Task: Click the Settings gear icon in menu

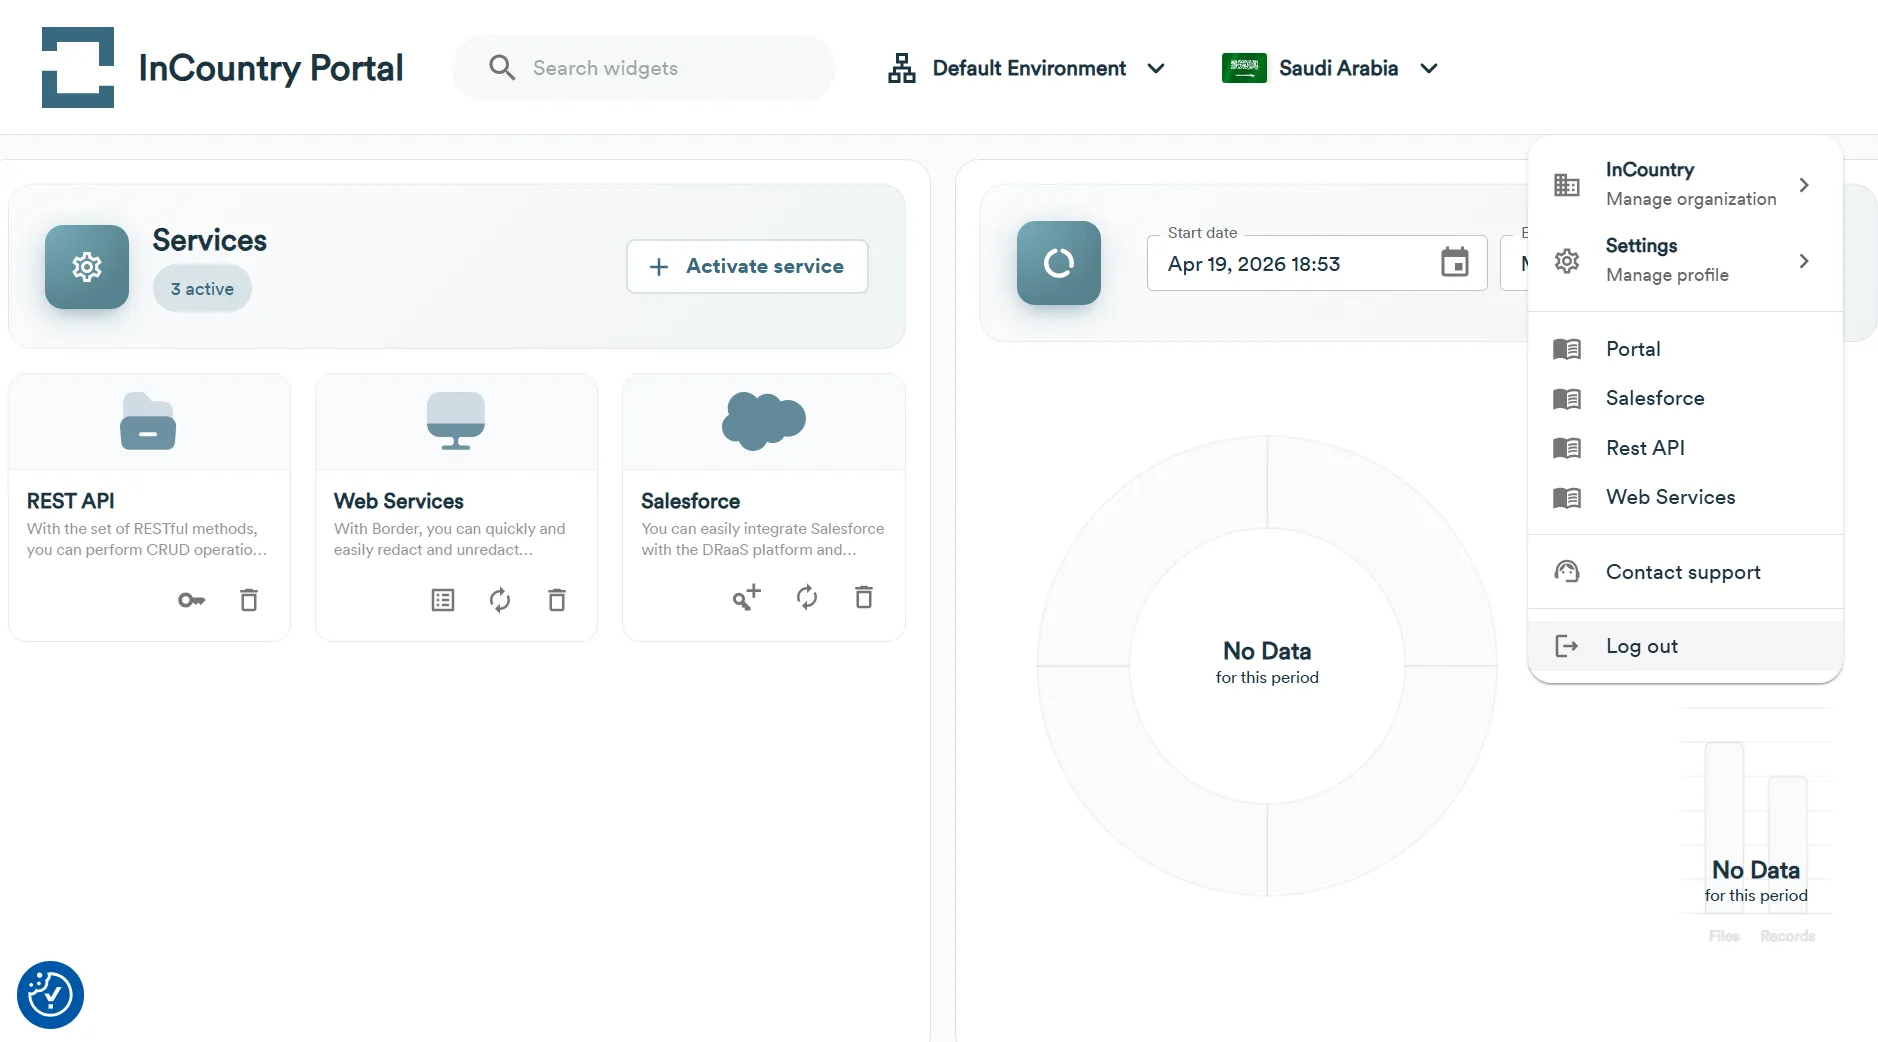Action: pyautogui.click(x=1567, y=261)
